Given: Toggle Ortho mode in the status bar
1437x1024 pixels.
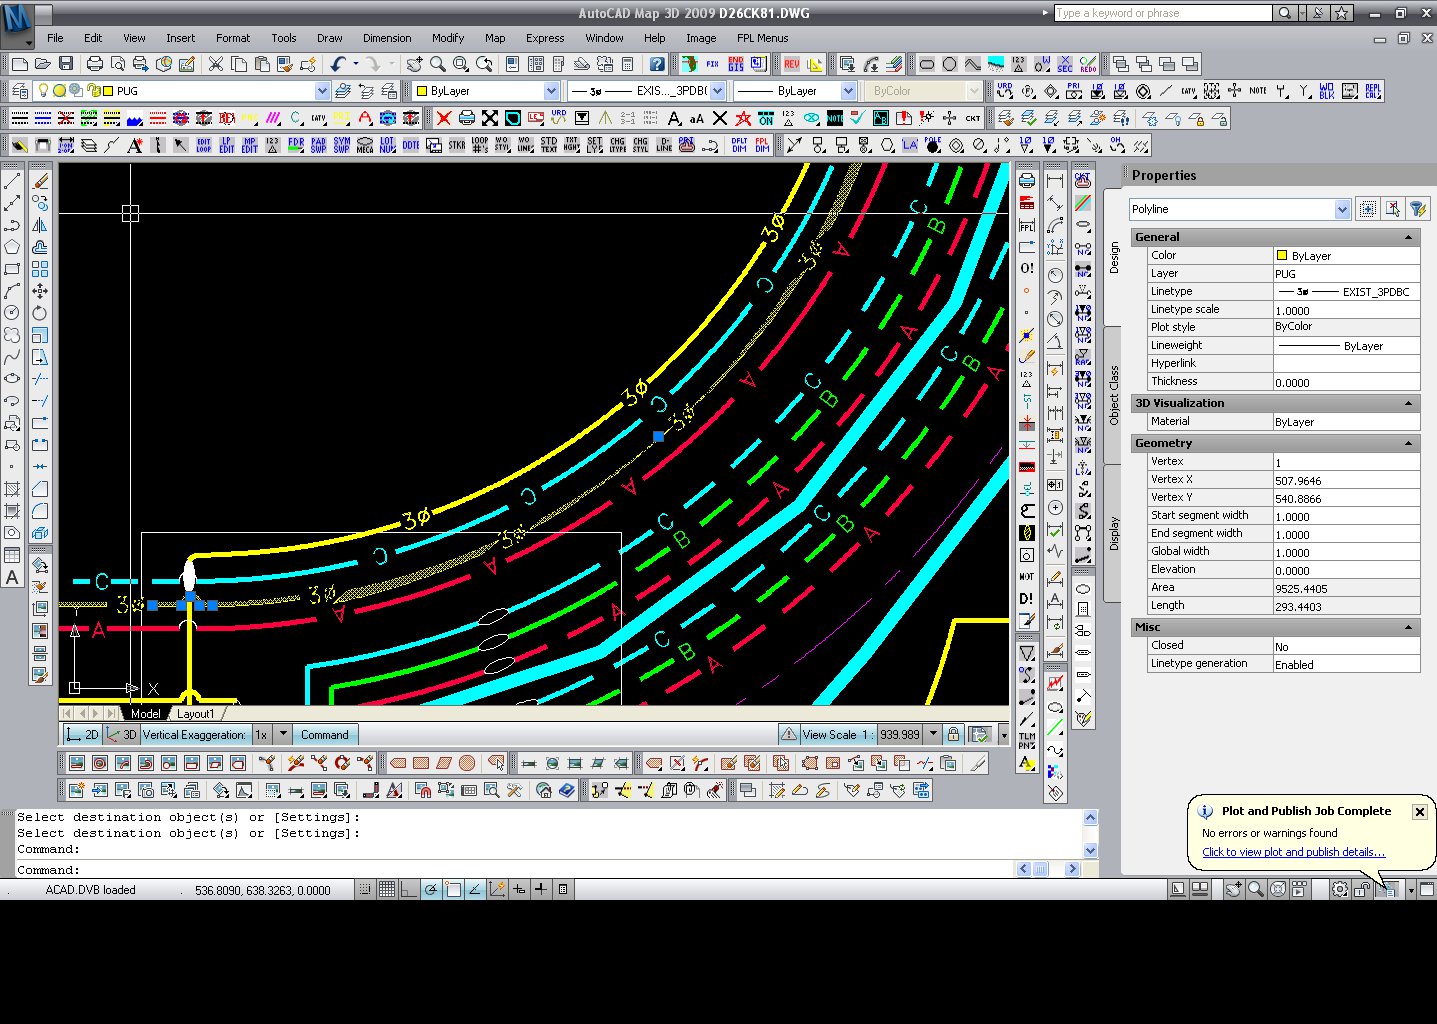Looking at the screenshot, I should 409,889.
